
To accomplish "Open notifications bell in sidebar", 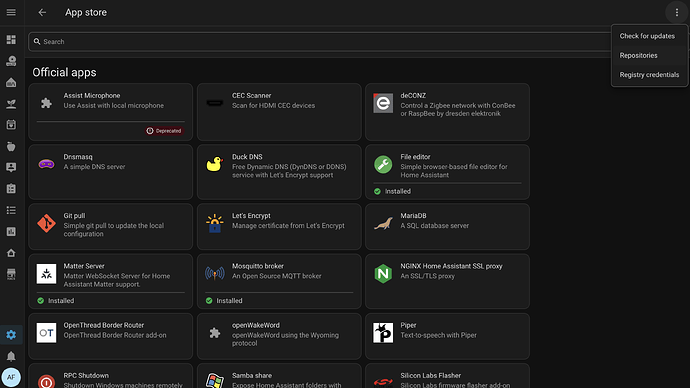I will click(11, 356).
